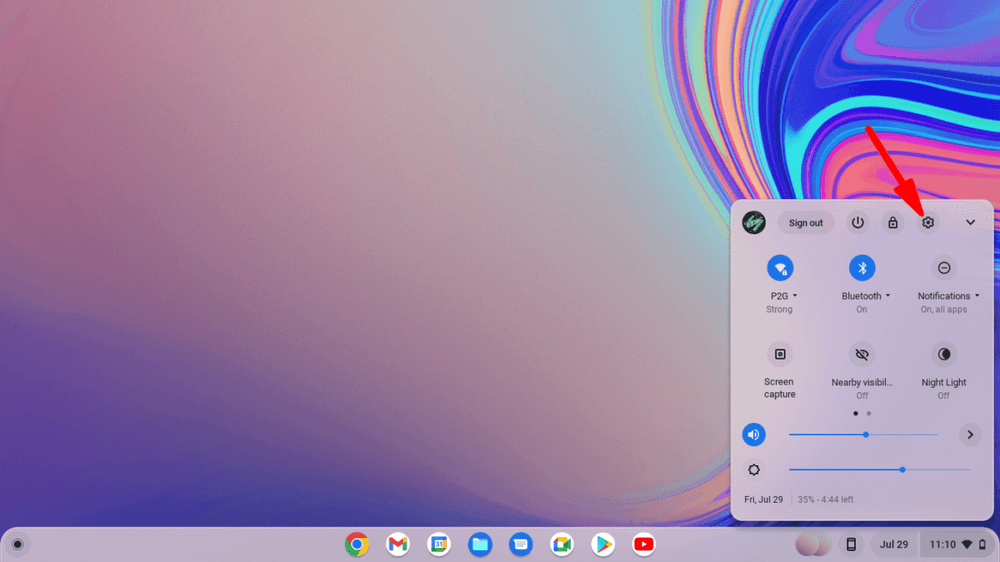Viewport: 1000px width, 562px height.
Task: Launch YouTube from the shelf
Action: 644,544
